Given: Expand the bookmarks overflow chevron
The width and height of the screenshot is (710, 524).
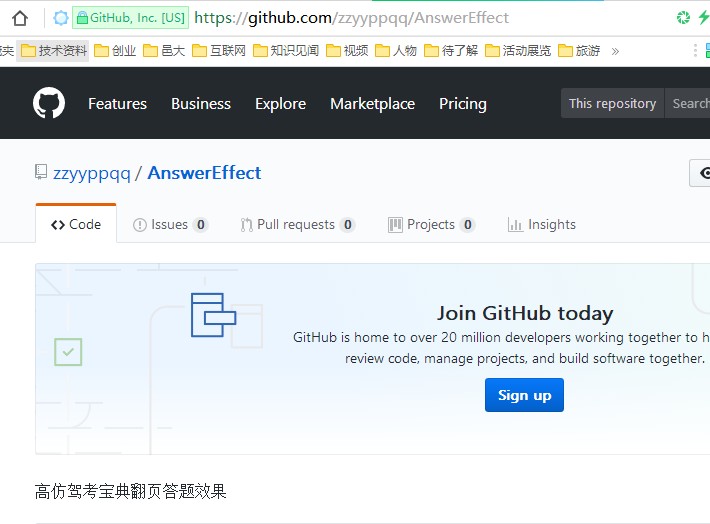Looking at the screenshot, I should click(615, 51).
